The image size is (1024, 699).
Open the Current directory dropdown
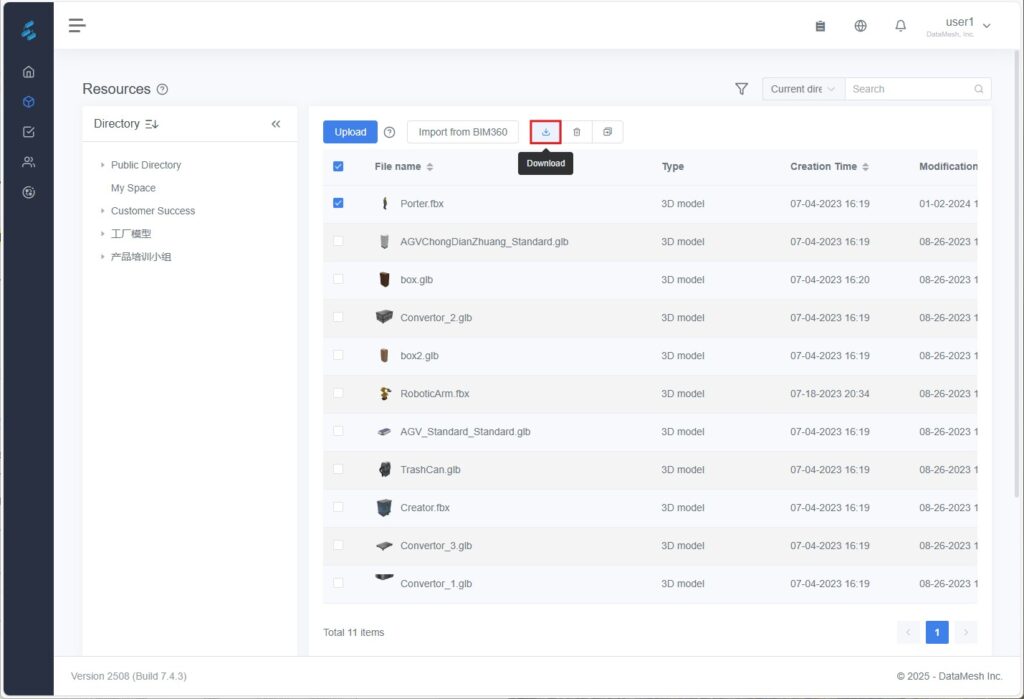coord(803,89)
